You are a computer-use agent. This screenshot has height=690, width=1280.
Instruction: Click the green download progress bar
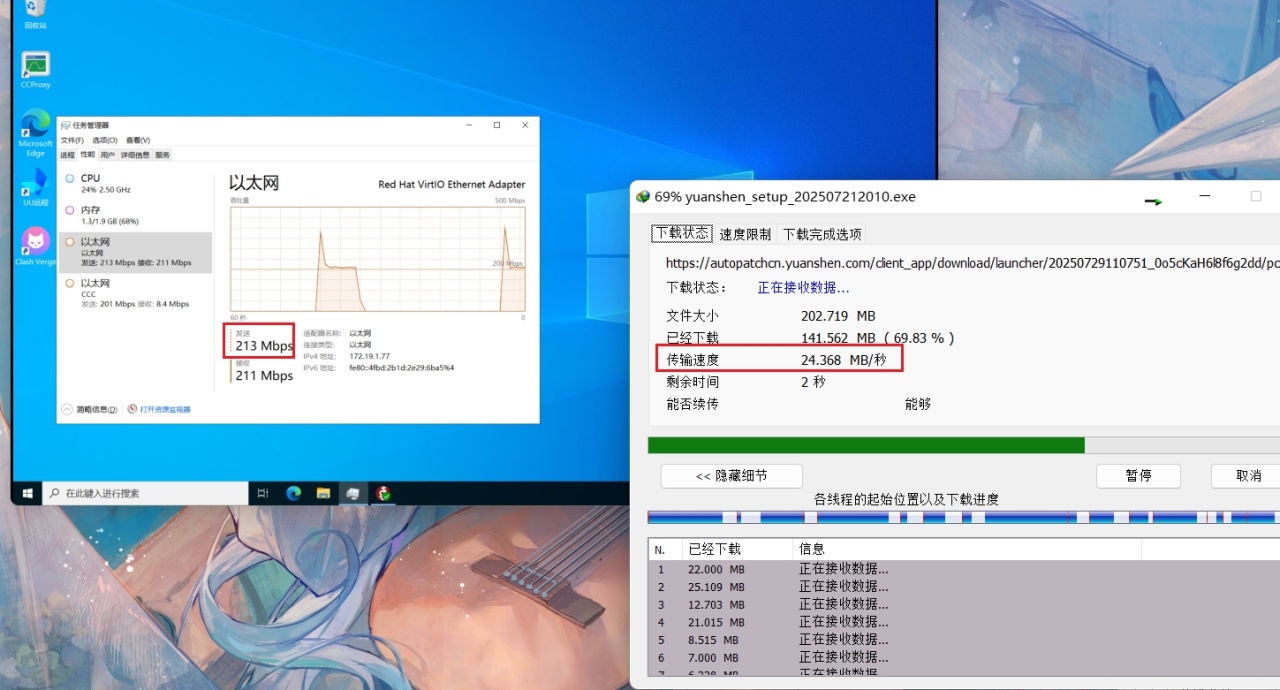(964, 445)
